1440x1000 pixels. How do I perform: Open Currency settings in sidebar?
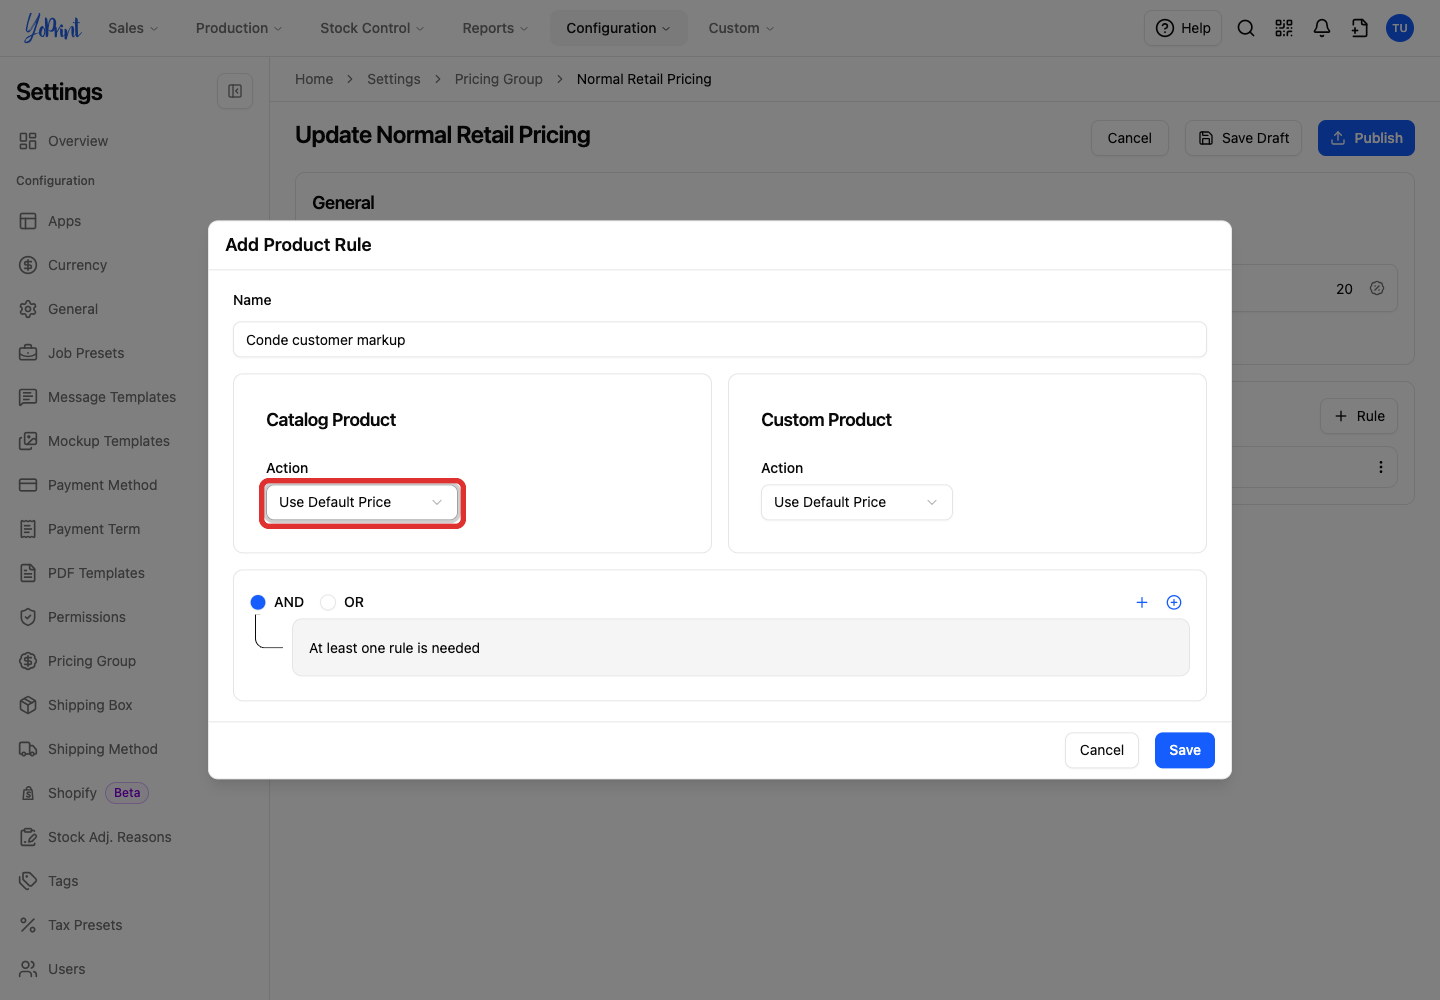[x=77, y=265]
